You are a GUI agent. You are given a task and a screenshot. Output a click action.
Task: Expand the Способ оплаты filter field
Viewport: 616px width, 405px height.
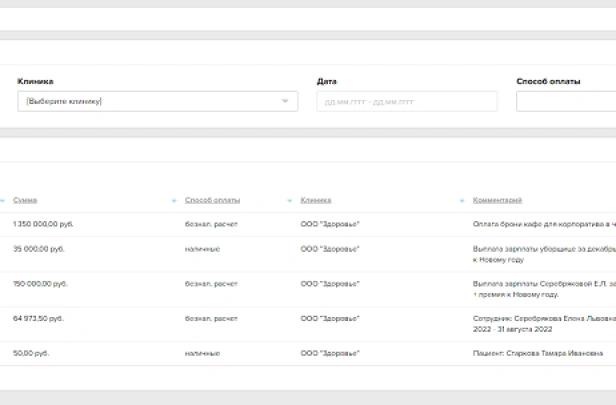(565, 101)
